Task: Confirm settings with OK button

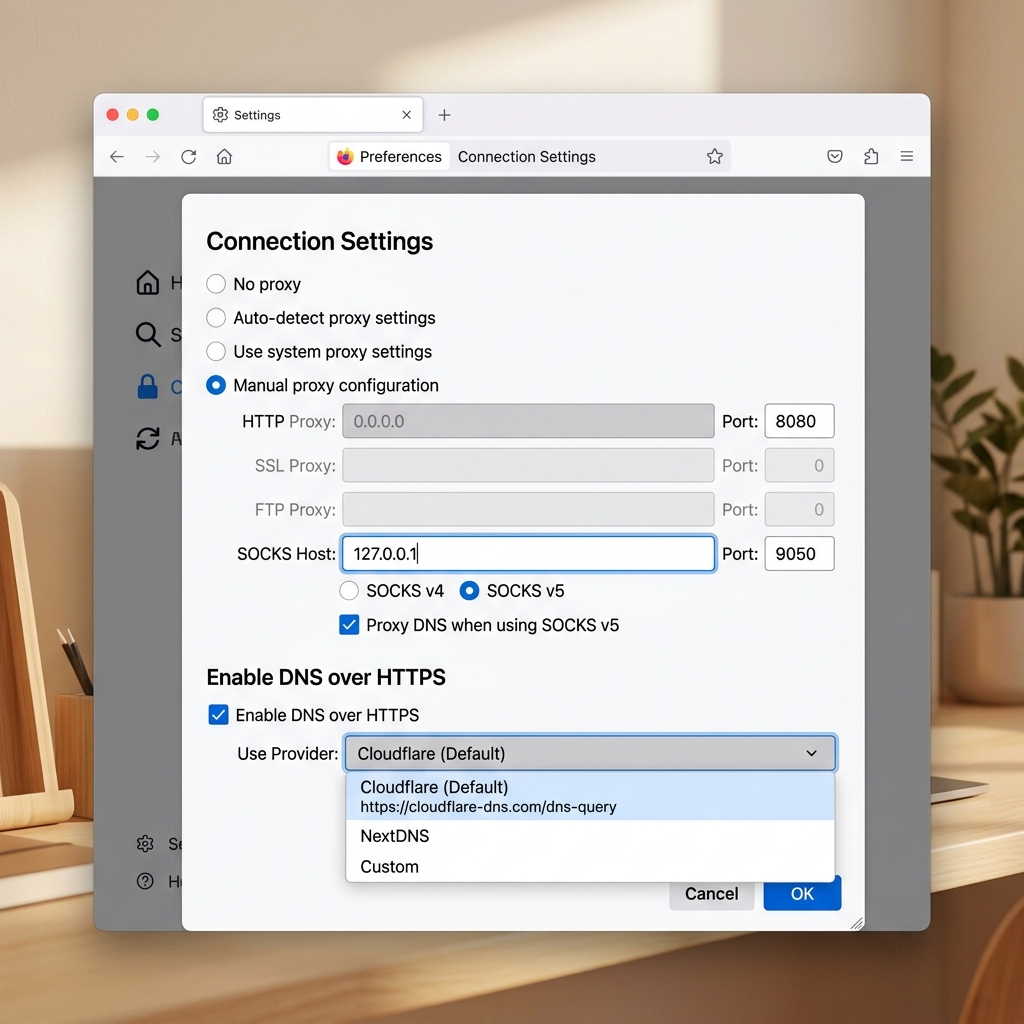Action: click(x=802, y=894)
